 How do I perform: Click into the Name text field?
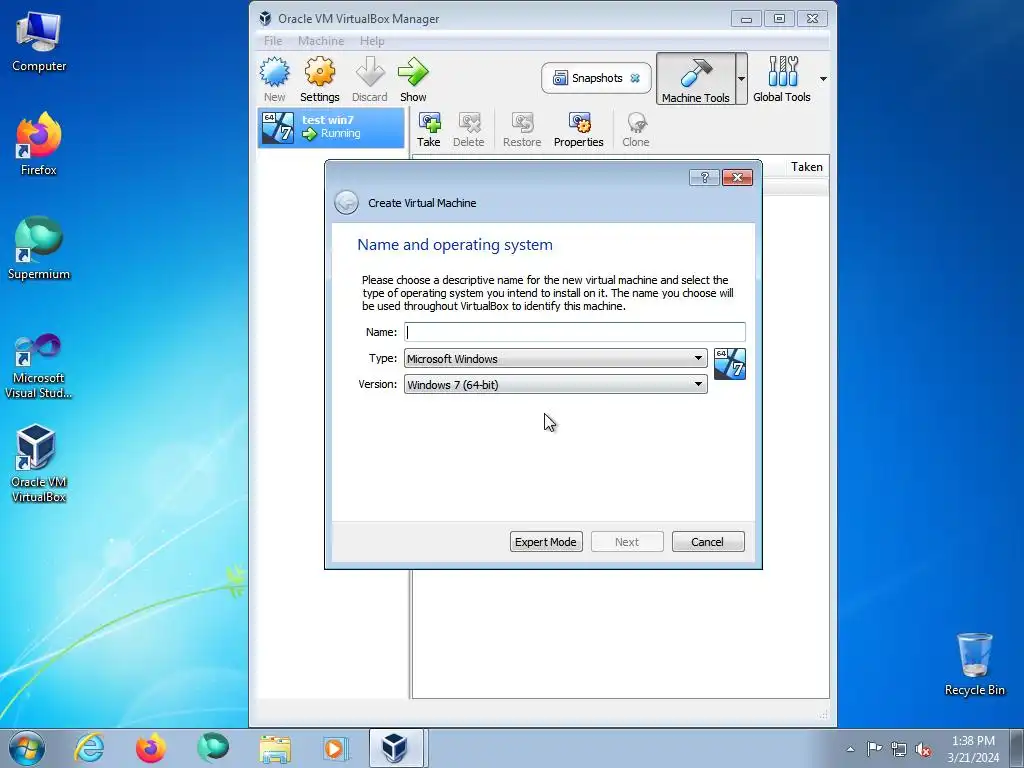pos(575,332)
